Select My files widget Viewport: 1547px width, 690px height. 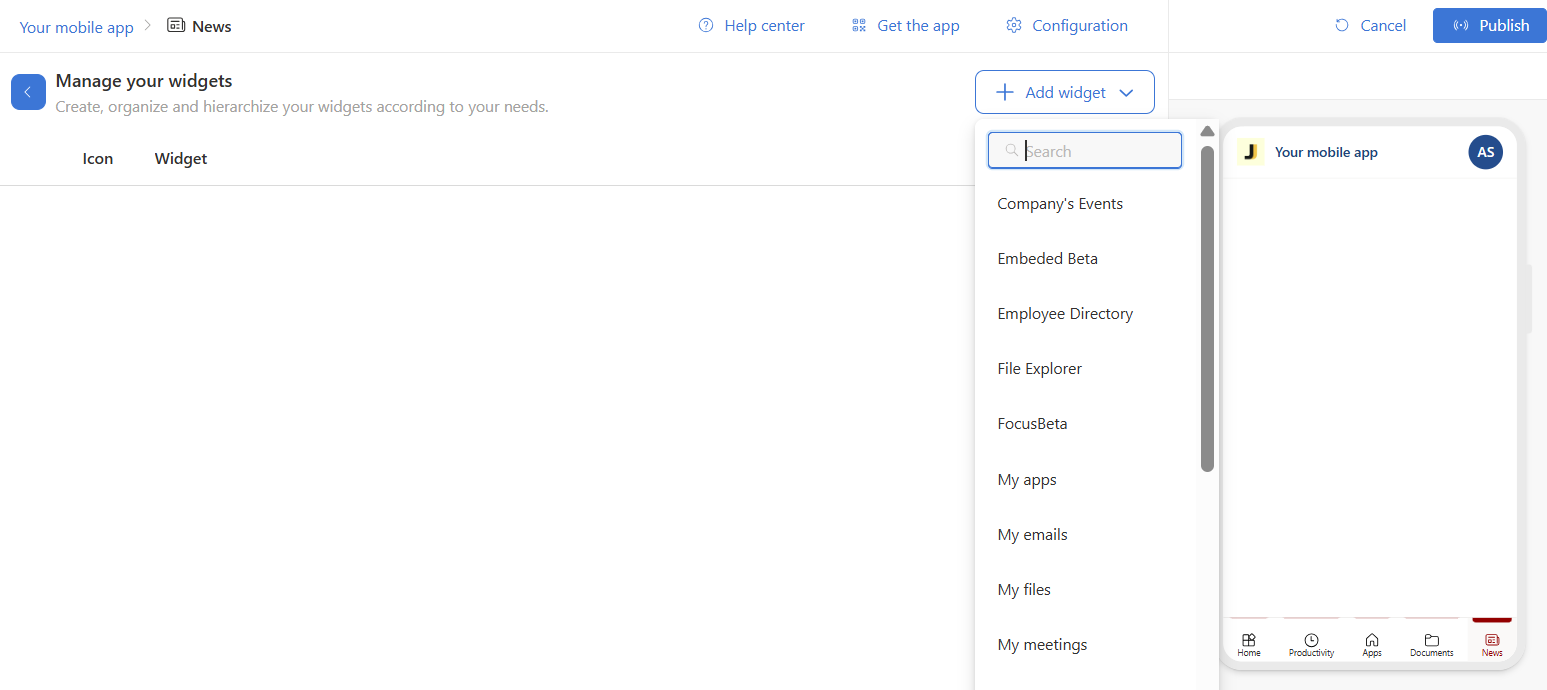click(x=1024, y=590)
